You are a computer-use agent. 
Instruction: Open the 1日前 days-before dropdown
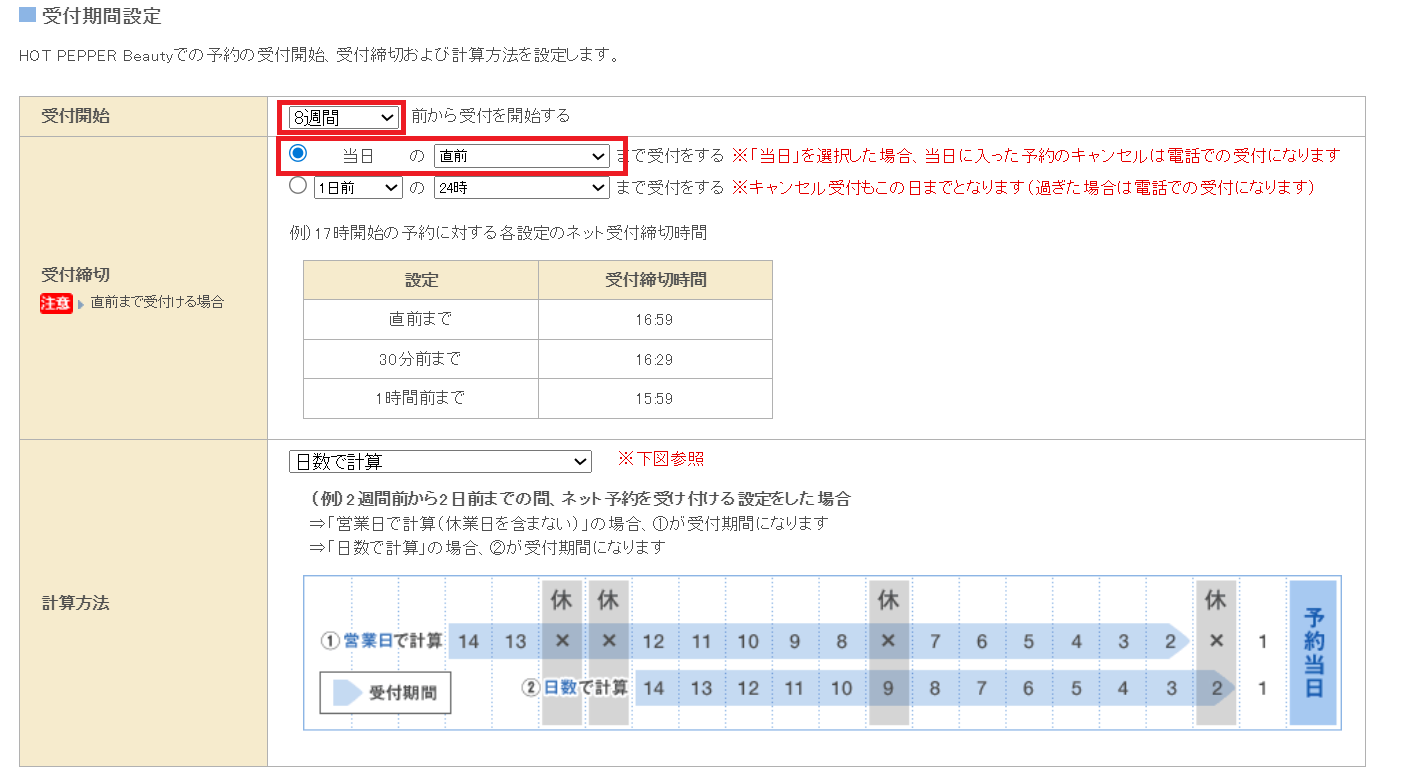(357, 187)
